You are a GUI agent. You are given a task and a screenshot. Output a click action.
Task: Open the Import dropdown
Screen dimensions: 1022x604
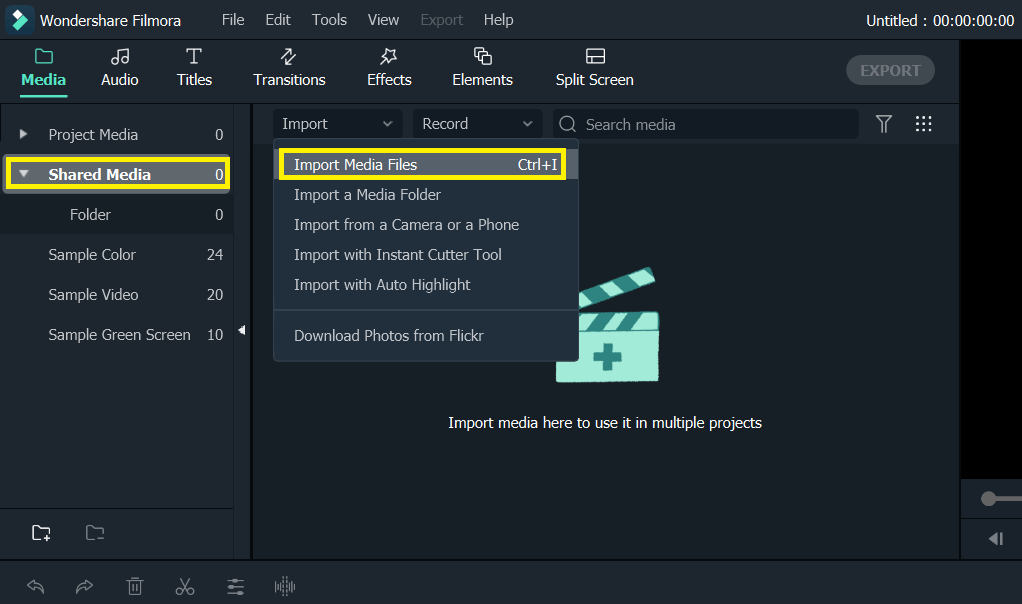[338, 124]
